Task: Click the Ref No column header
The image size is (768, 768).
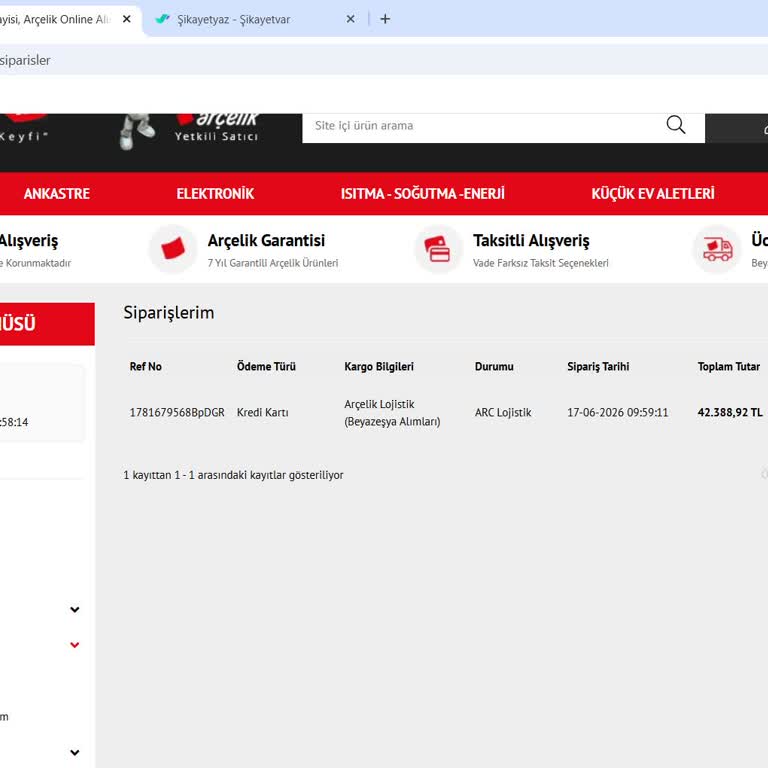Action: [x=145, y=366]
